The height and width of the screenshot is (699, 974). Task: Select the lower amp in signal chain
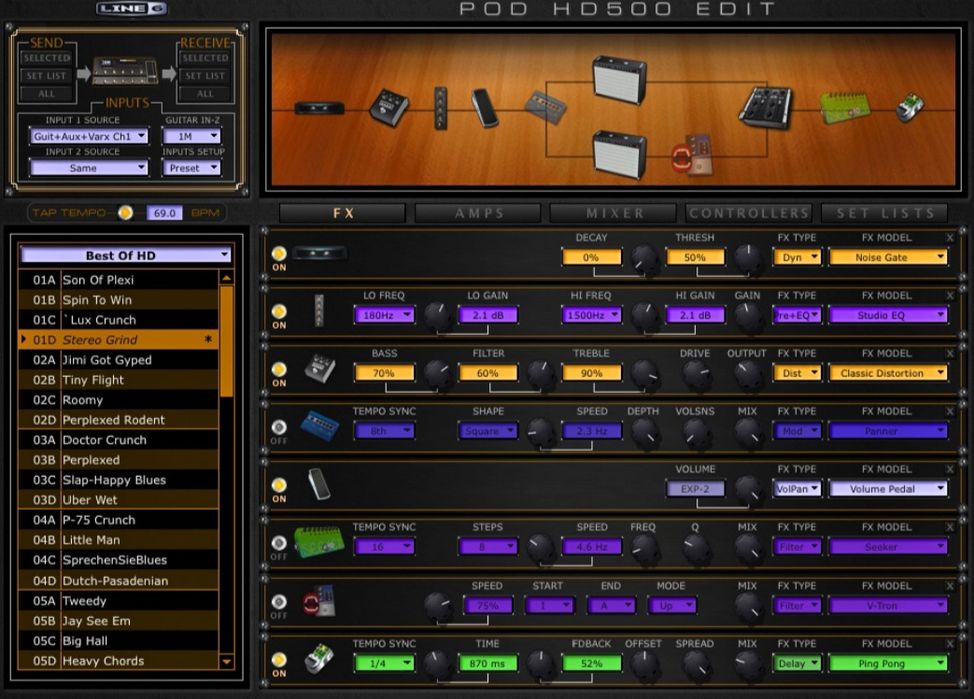tap(619, 154)
